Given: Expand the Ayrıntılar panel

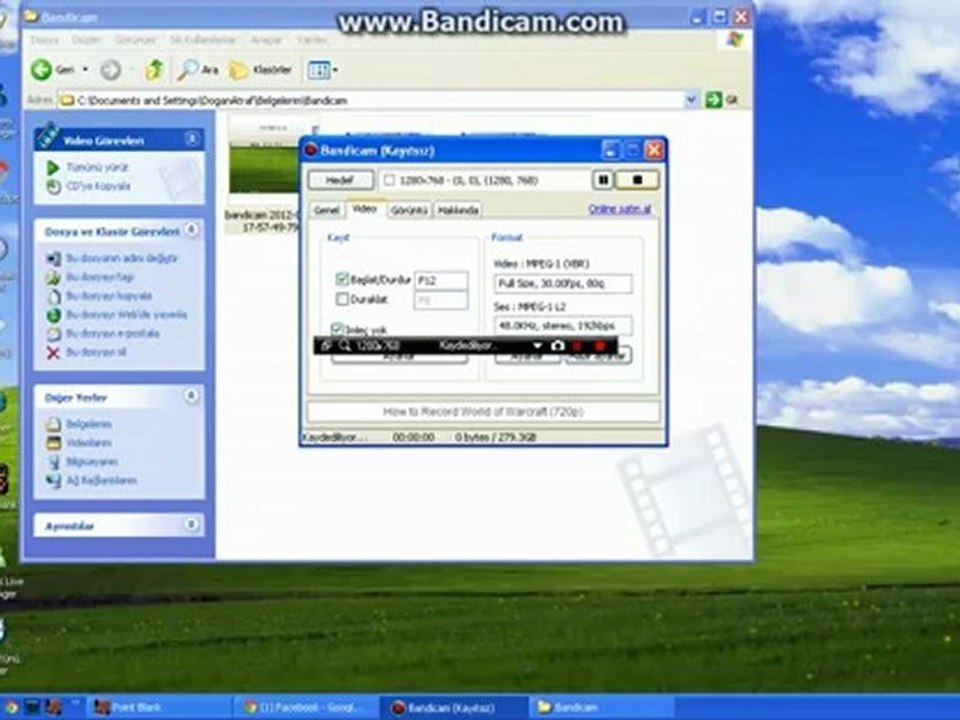Looking at the screenshot, I should tap(192, 525).
